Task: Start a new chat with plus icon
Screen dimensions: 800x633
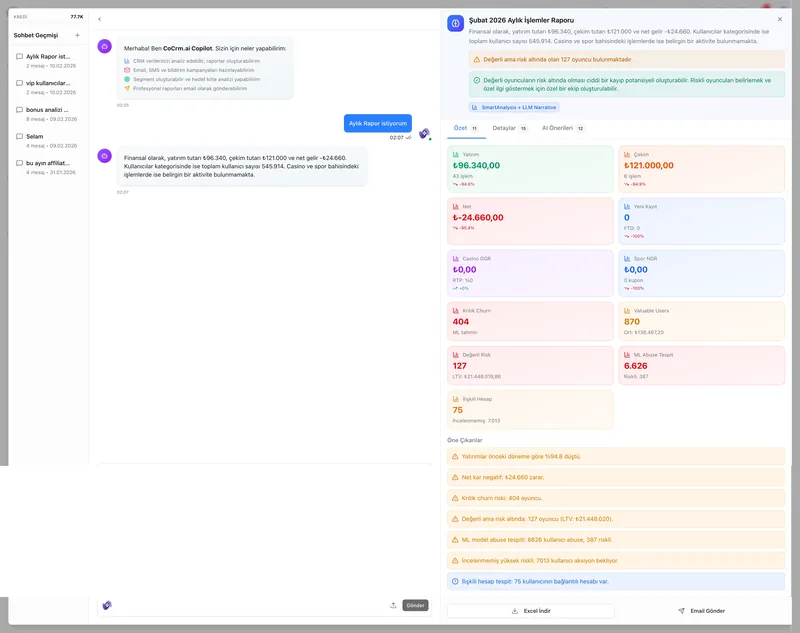Action: 78,35
